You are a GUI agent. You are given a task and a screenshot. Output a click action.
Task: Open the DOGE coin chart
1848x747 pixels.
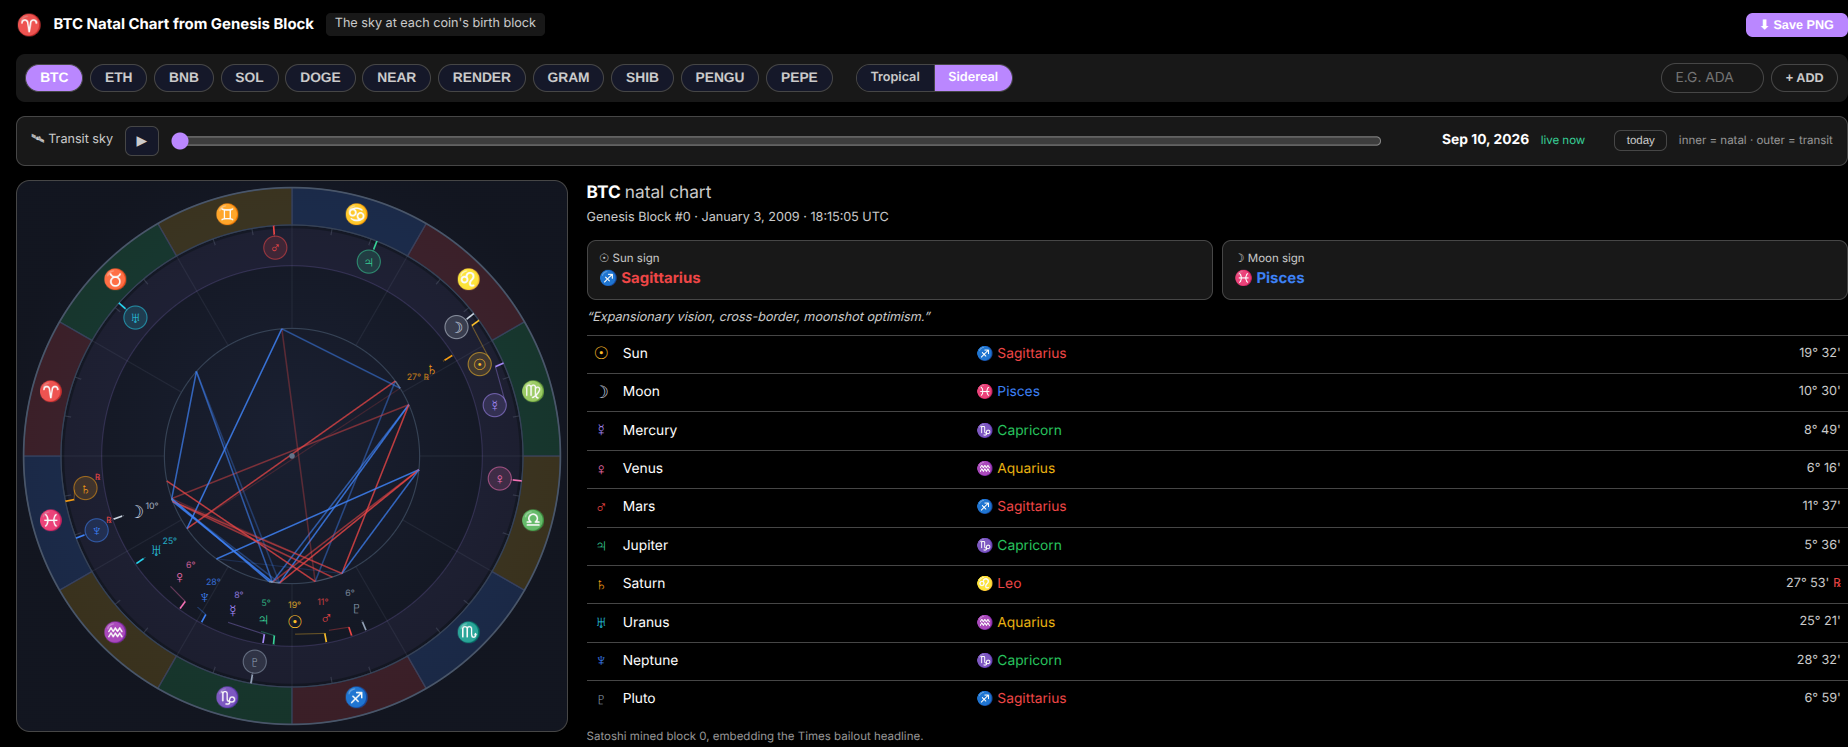click(320, 78)
